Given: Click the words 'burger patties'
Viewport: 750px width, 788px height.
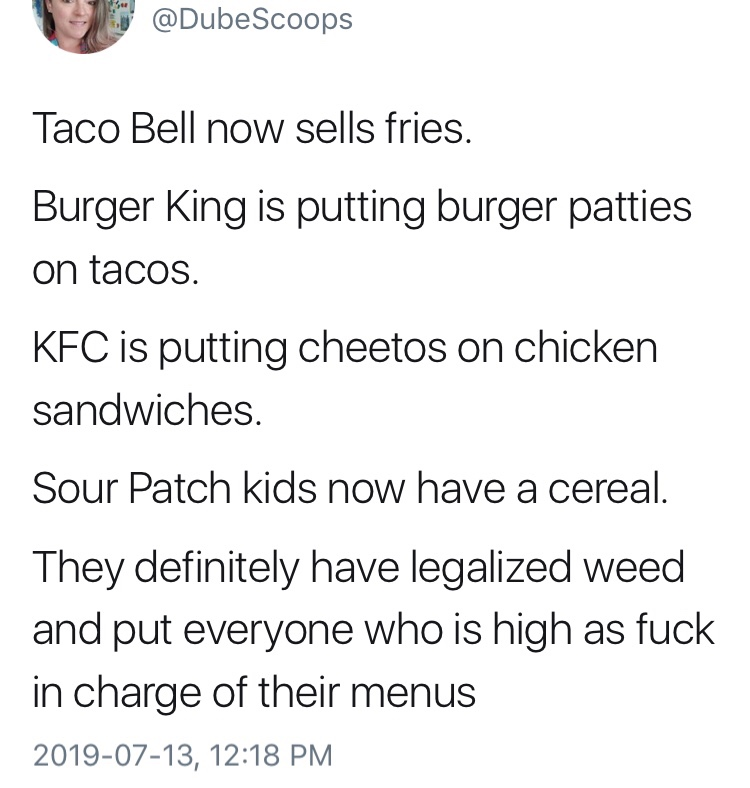Looking at the screenshot, I should click(564, 208).
